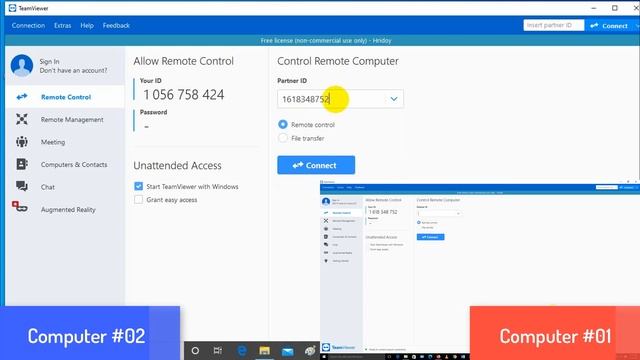Viewport: 640px width, 360px height.
Task: Open the Connection menu
Action: click(x=28, y=25)
